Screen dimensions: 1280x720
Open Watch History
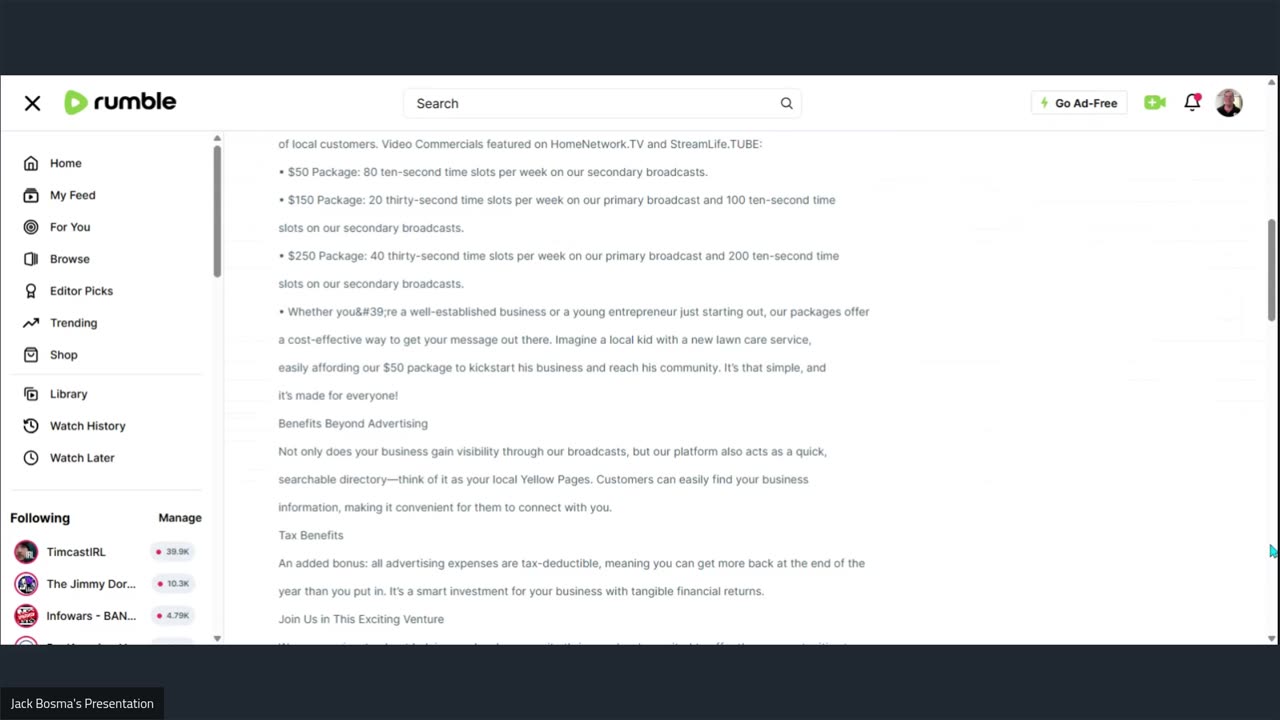point(87,426)
